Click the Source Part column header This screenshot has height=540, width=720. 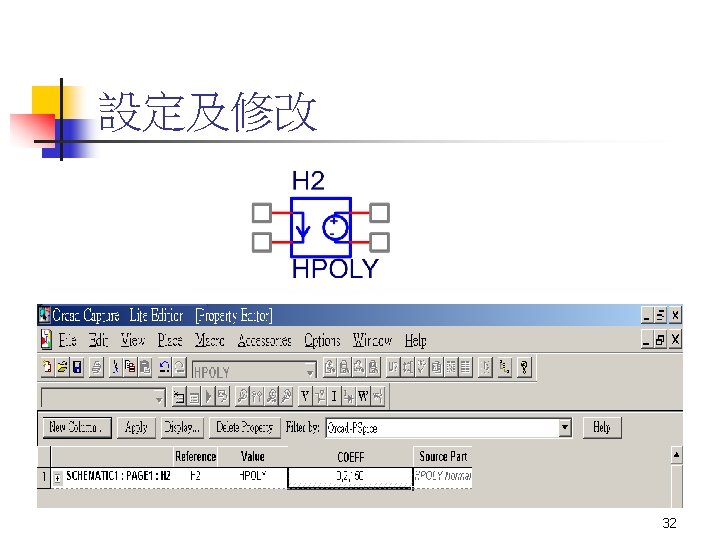point(443,456)
